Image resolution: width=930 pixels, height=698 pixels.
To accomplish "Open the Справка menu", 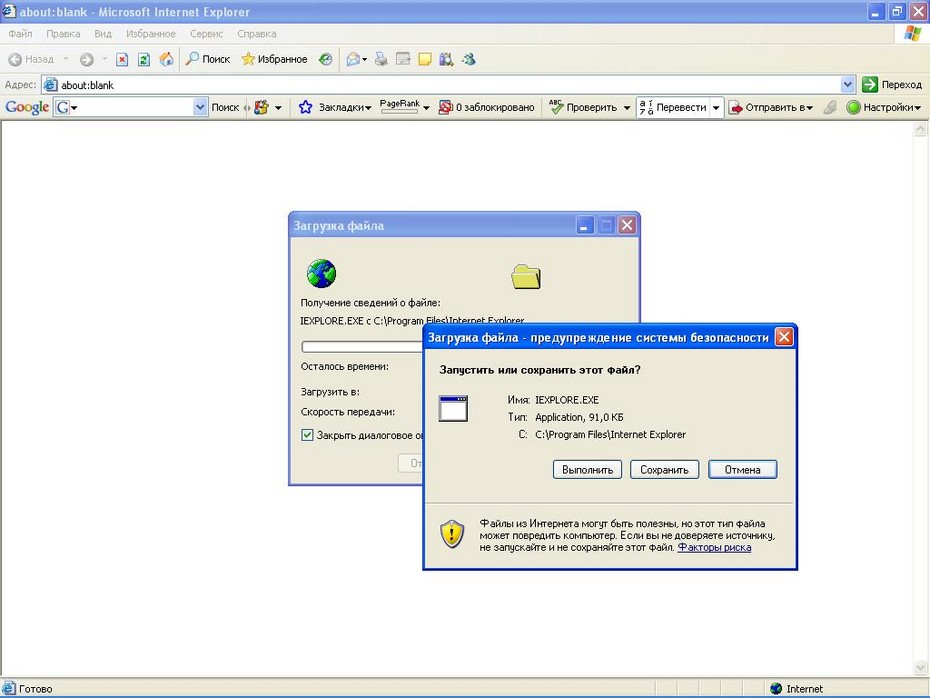I will pos(256,34).
